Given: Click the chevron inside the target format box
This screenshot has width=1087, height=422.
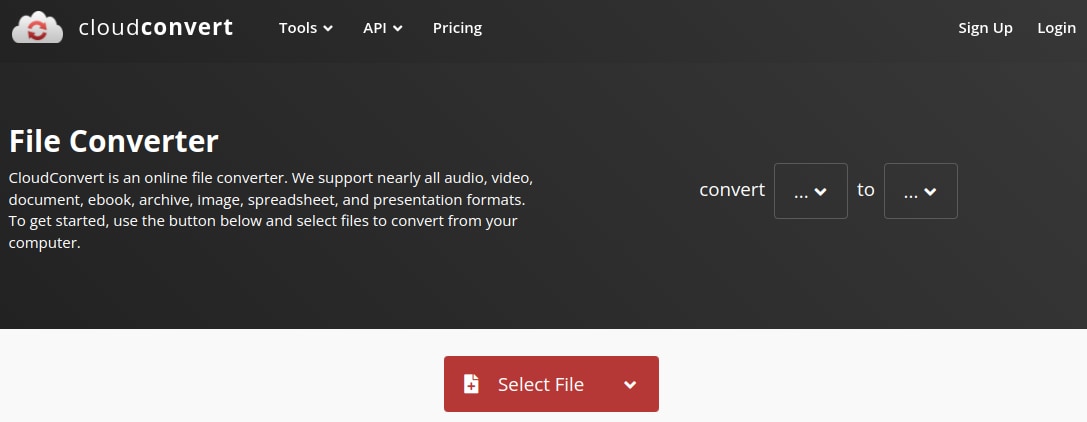Looking at the screenshot, I should (931, 192).
